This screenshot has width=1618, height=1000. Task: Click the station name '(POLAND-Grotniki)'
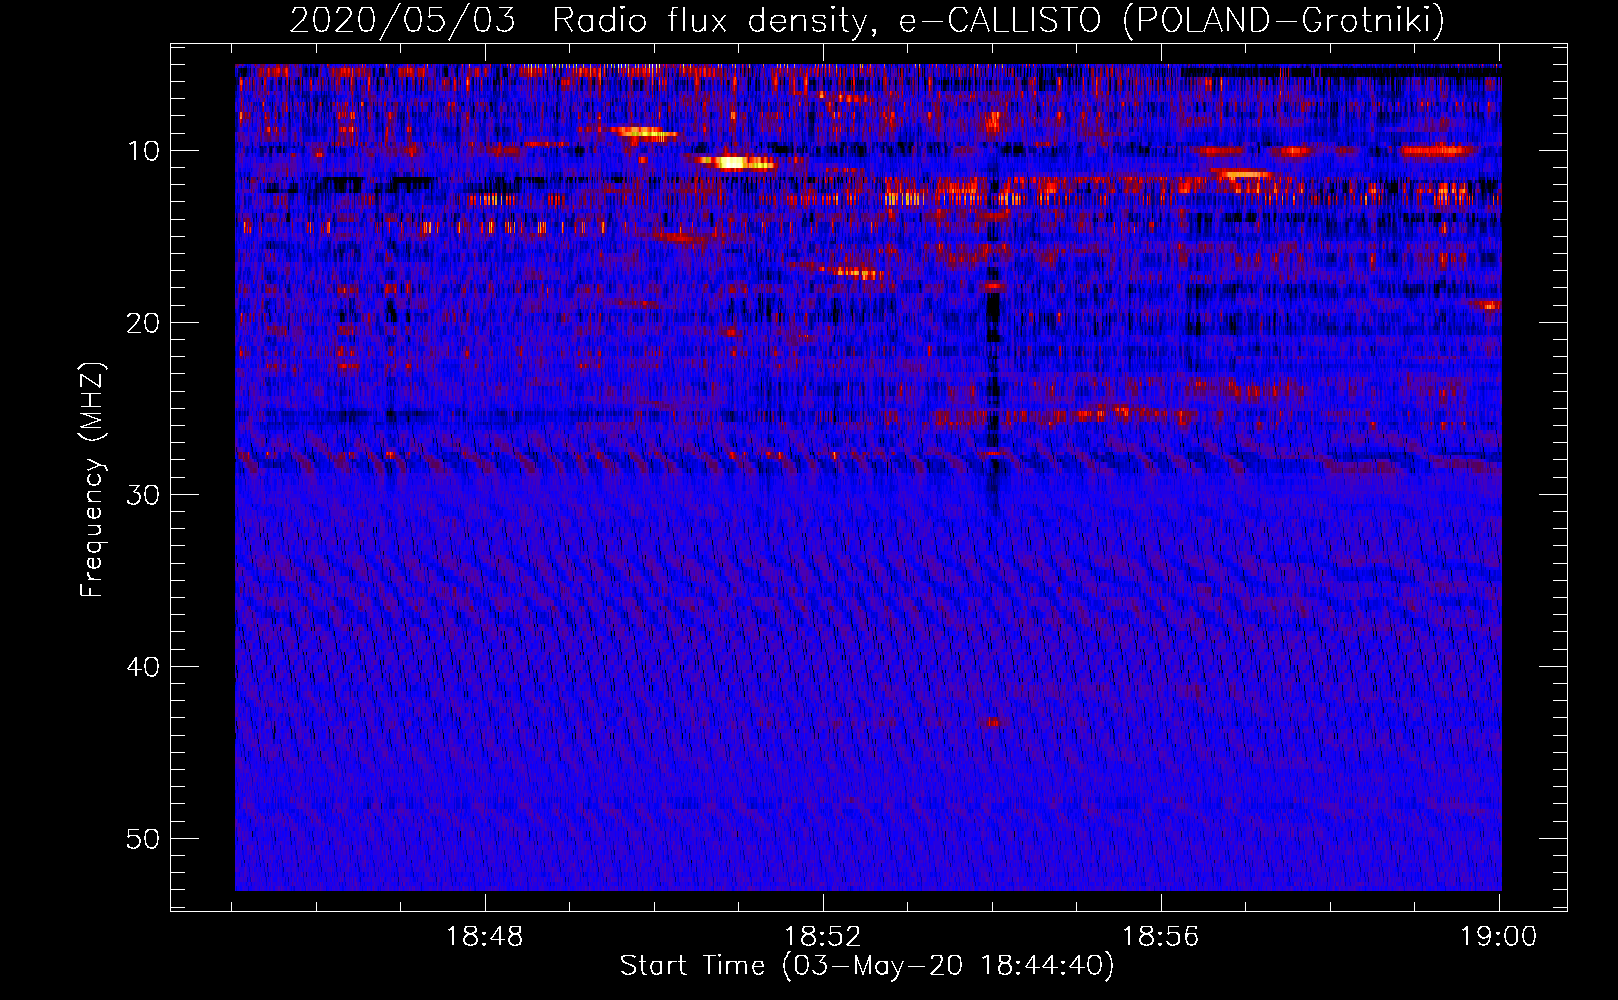tap(1284, 20)
